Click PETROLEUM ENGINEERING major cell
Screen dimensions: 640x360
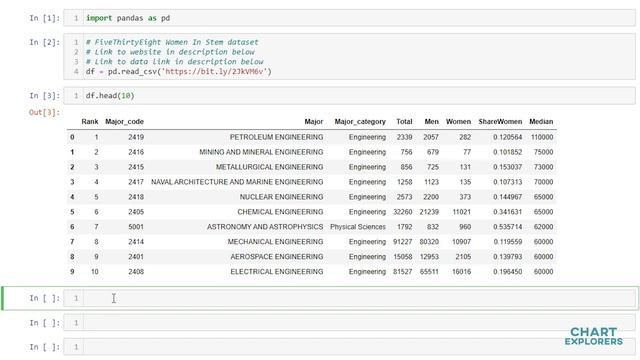click(276, 137)
